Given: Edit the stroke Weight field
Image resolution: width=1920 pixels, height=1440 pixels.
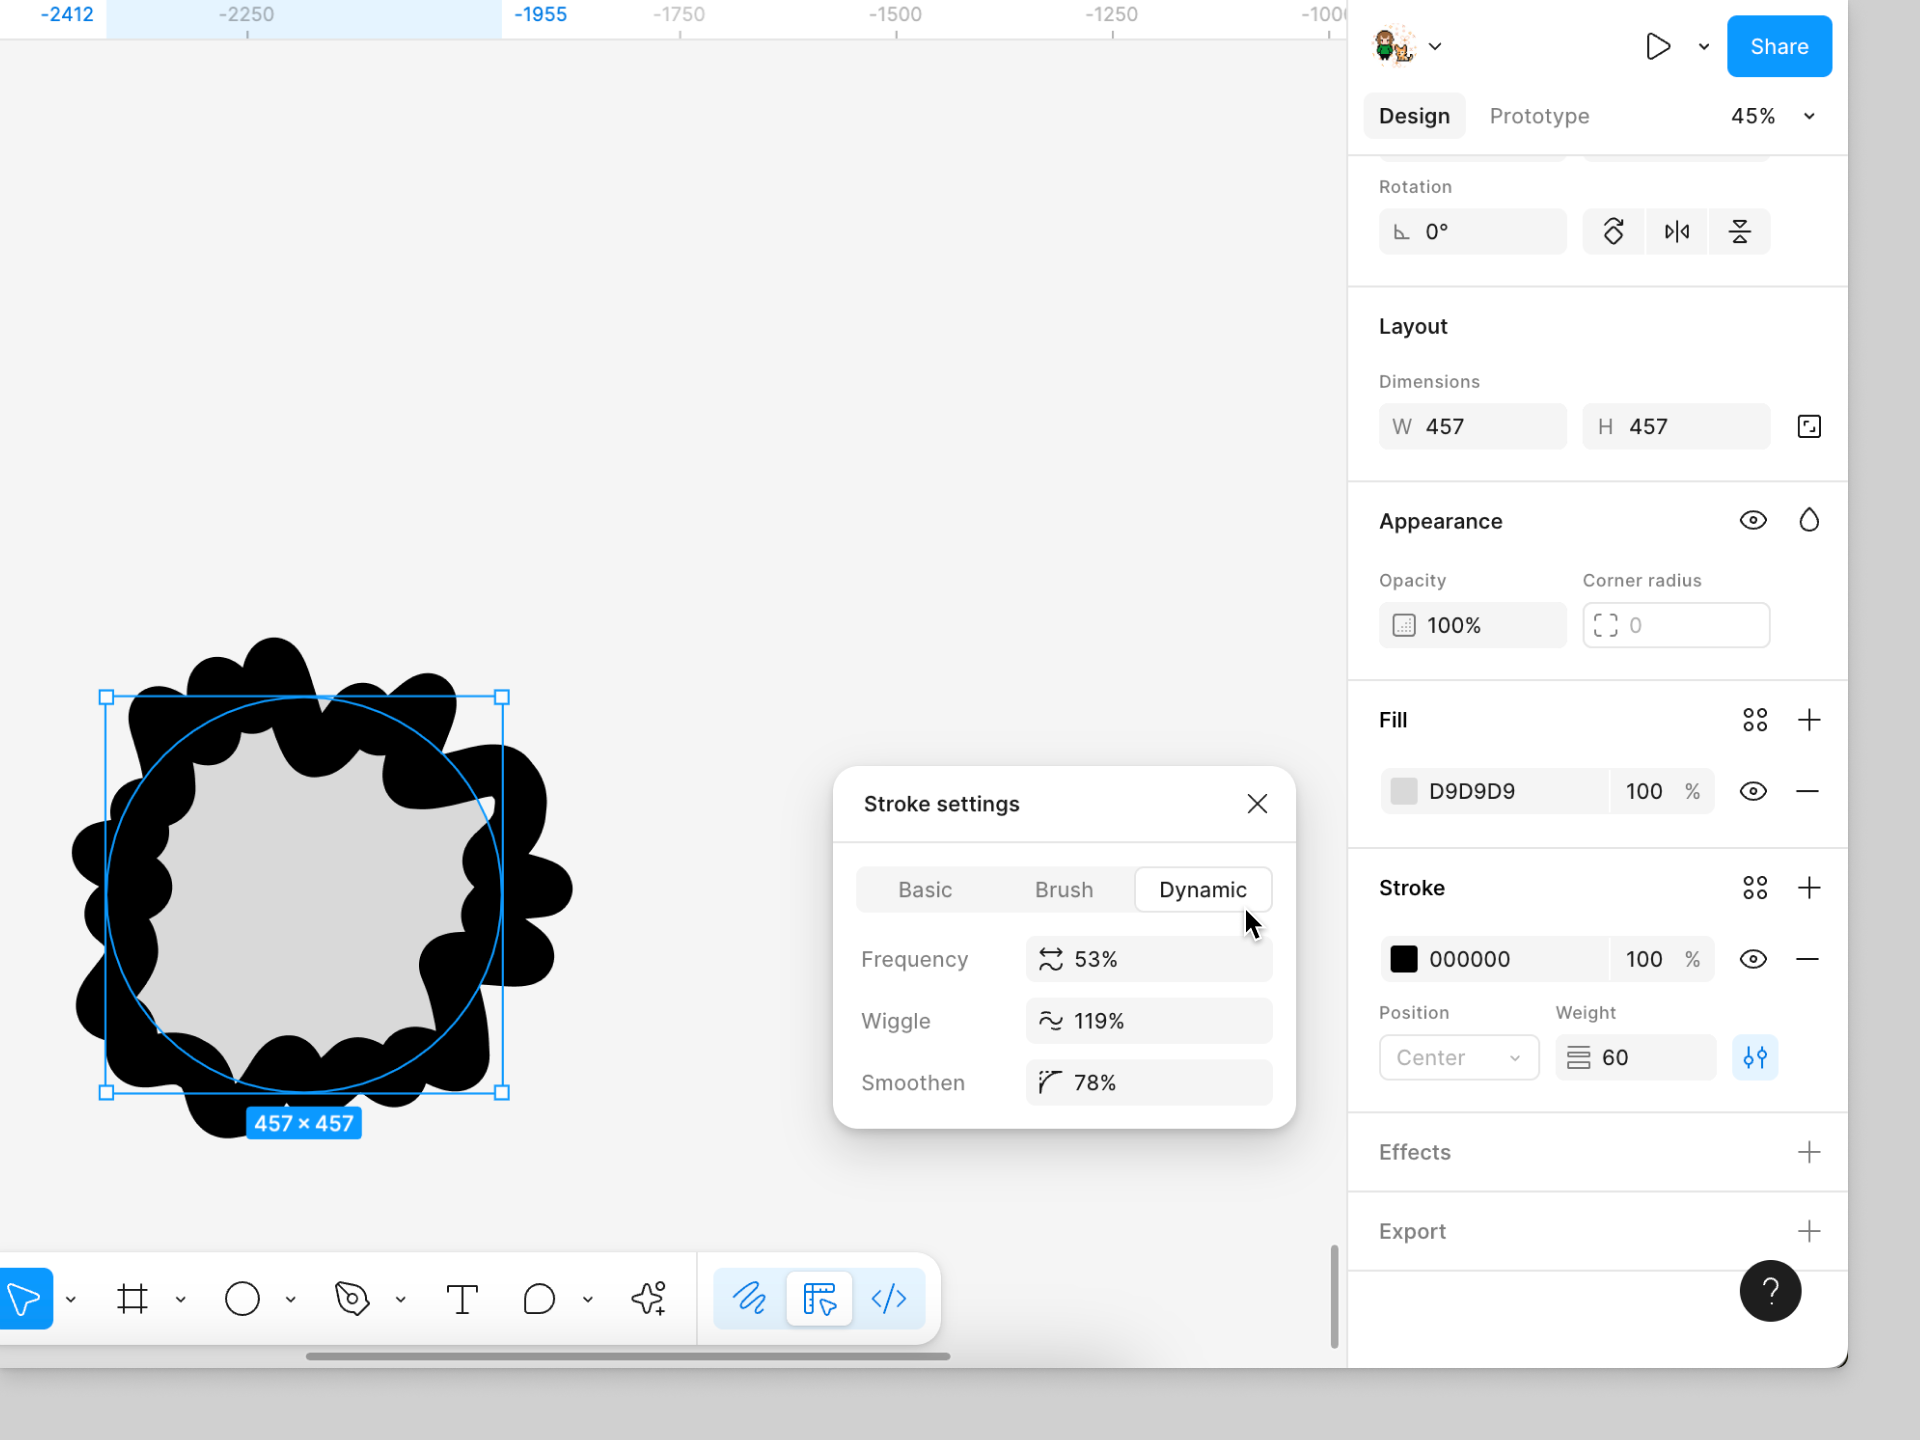Looking at the screenshot, I should click(x=1635, y=1058).
